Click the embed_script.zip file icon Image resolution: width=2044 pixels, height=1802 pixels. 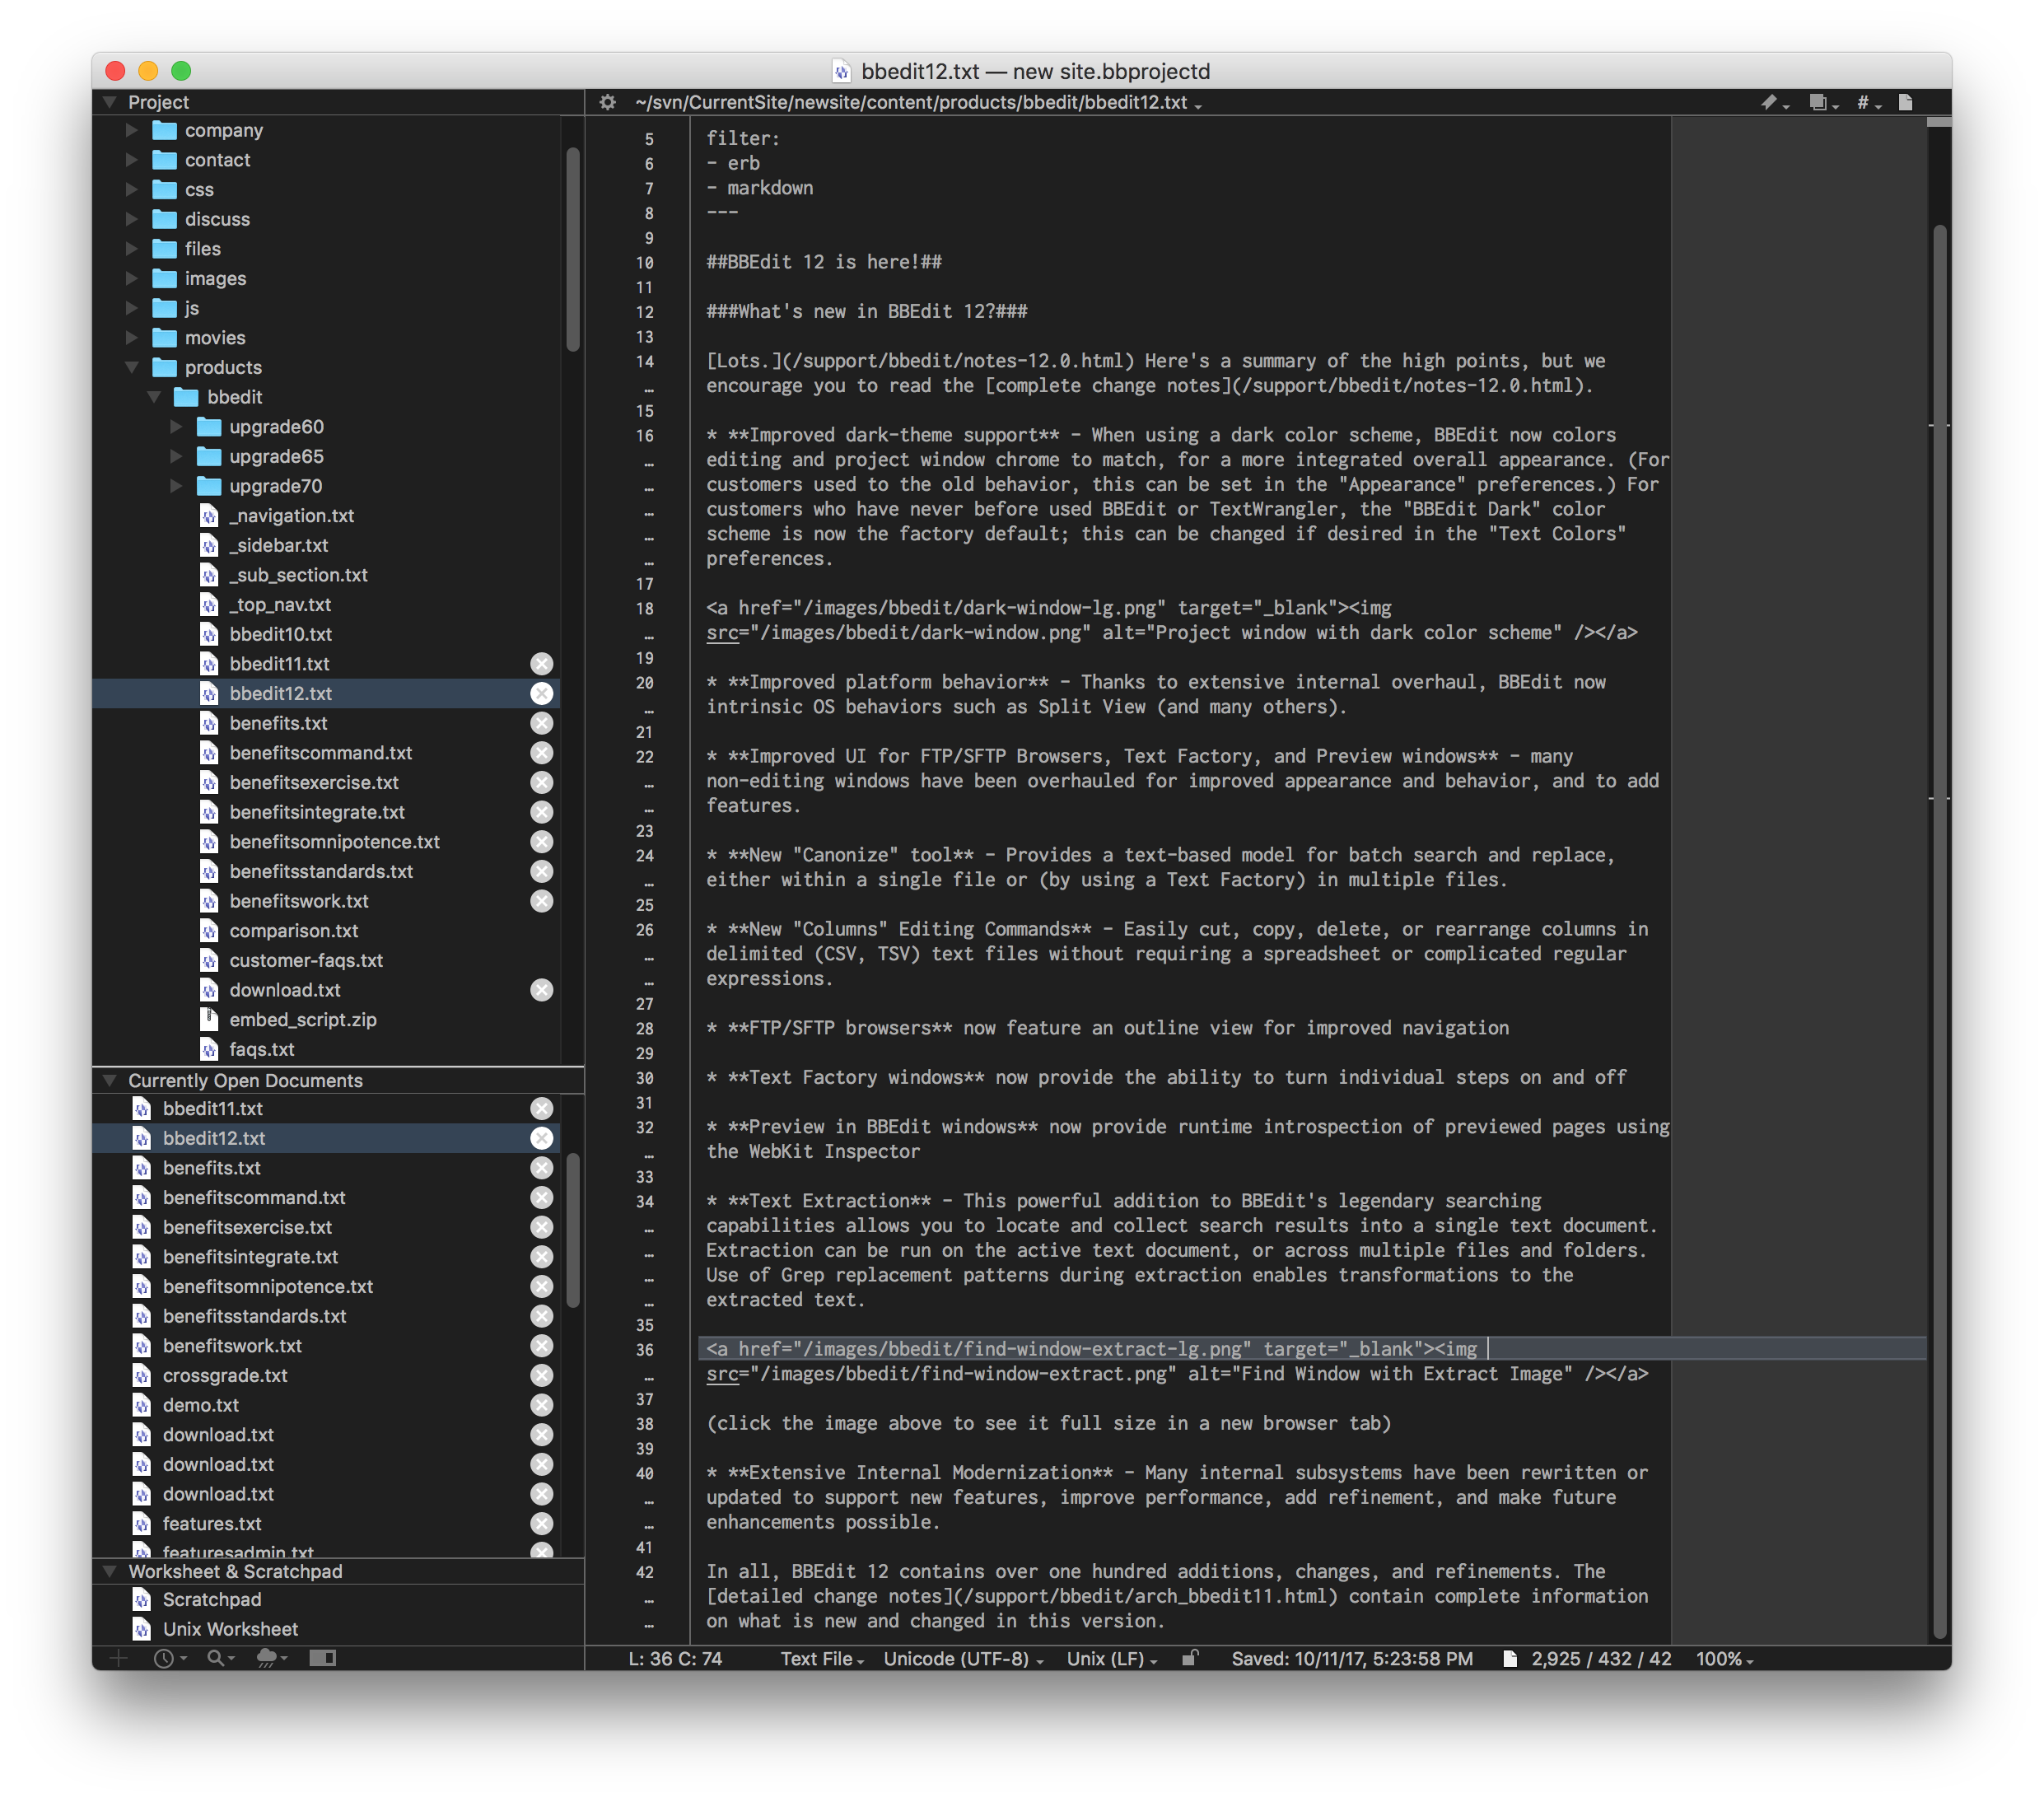[209, 1019]
